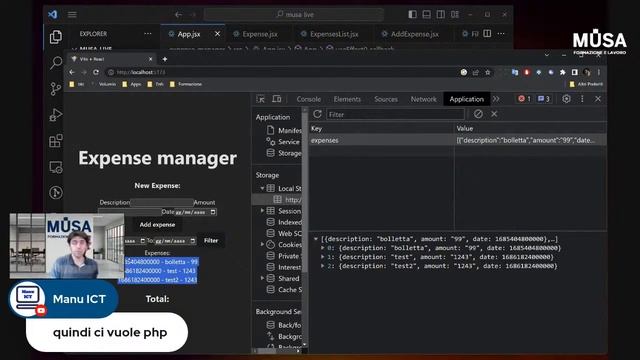Expand array item 0 bolletta object
This screenshot has height=360, width=640.
click(x=323, y=248)
